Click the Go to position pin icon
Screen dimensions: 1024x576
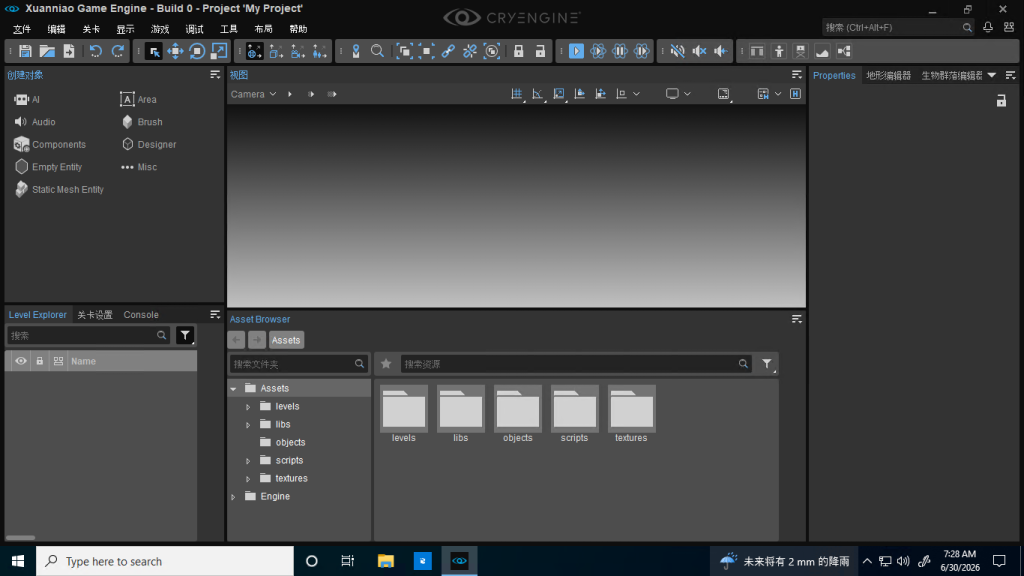click(x=356, y=51)
